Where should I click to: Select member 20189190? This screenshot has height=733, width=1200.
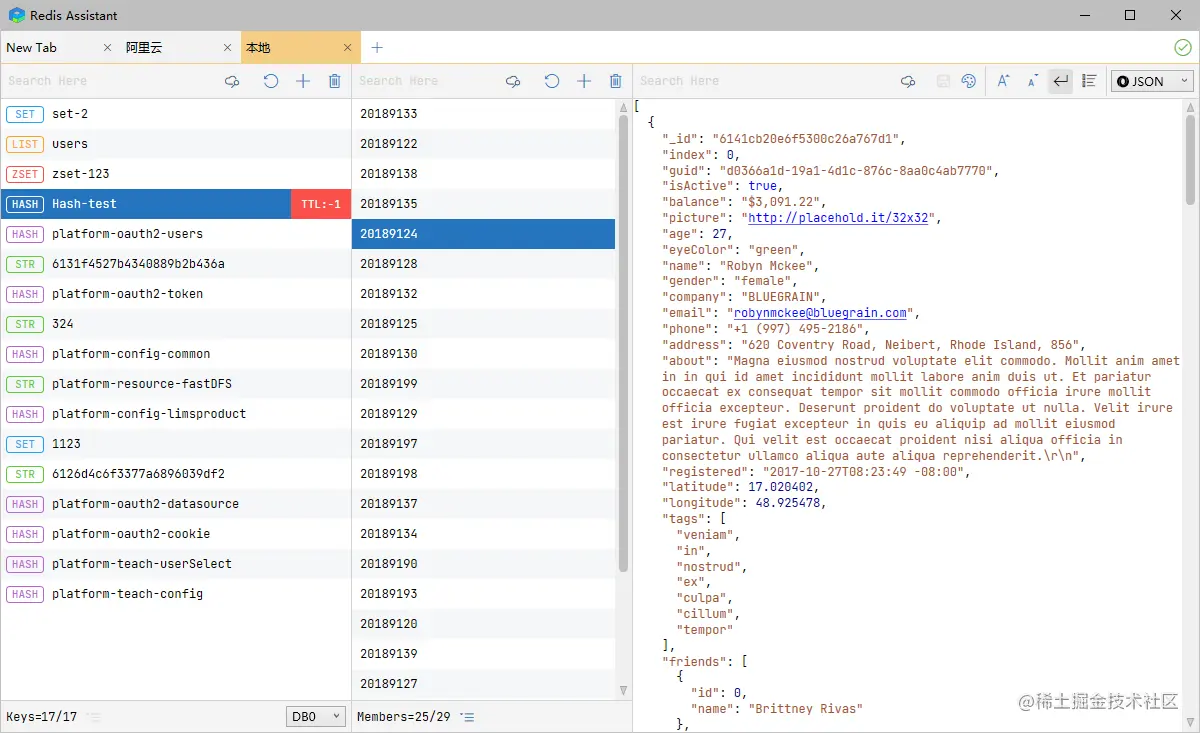click(x=484, y=564)
